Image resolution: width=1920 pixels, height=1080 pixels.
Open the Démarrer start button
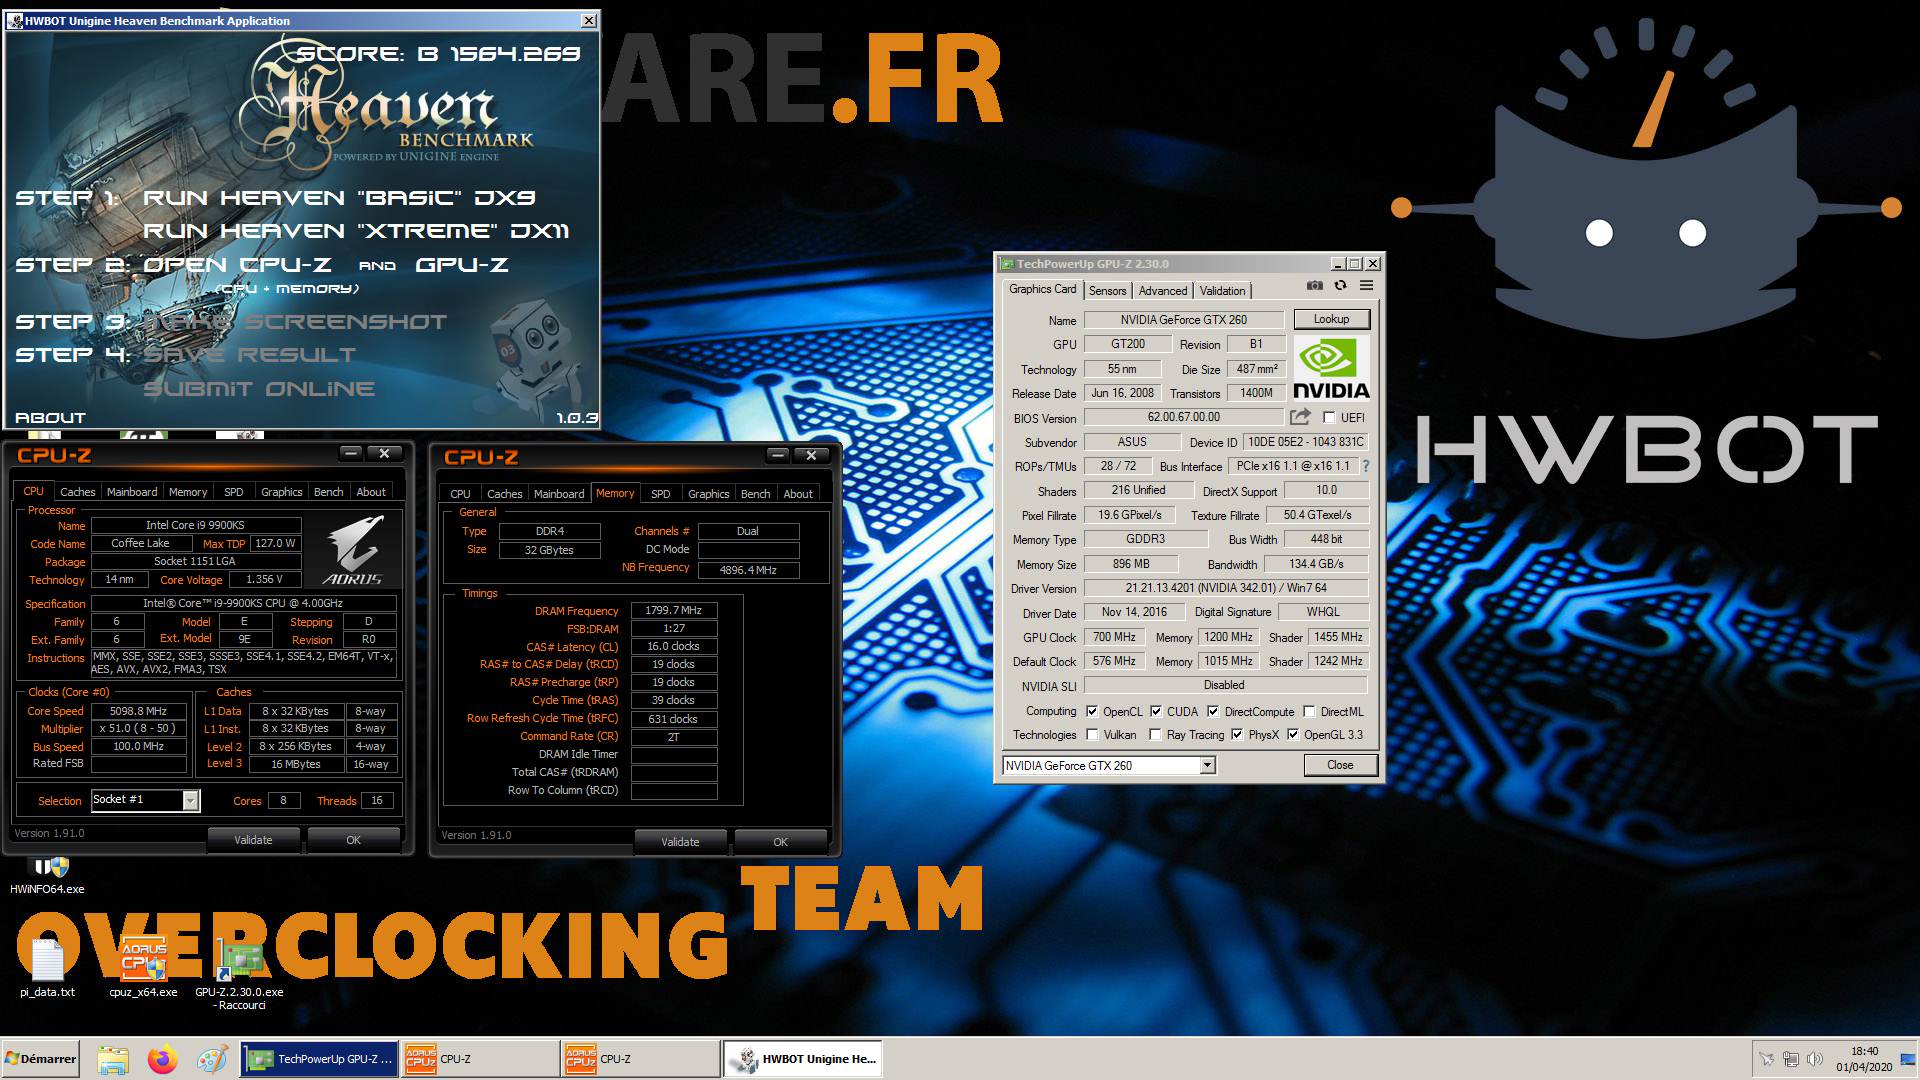41,1059
